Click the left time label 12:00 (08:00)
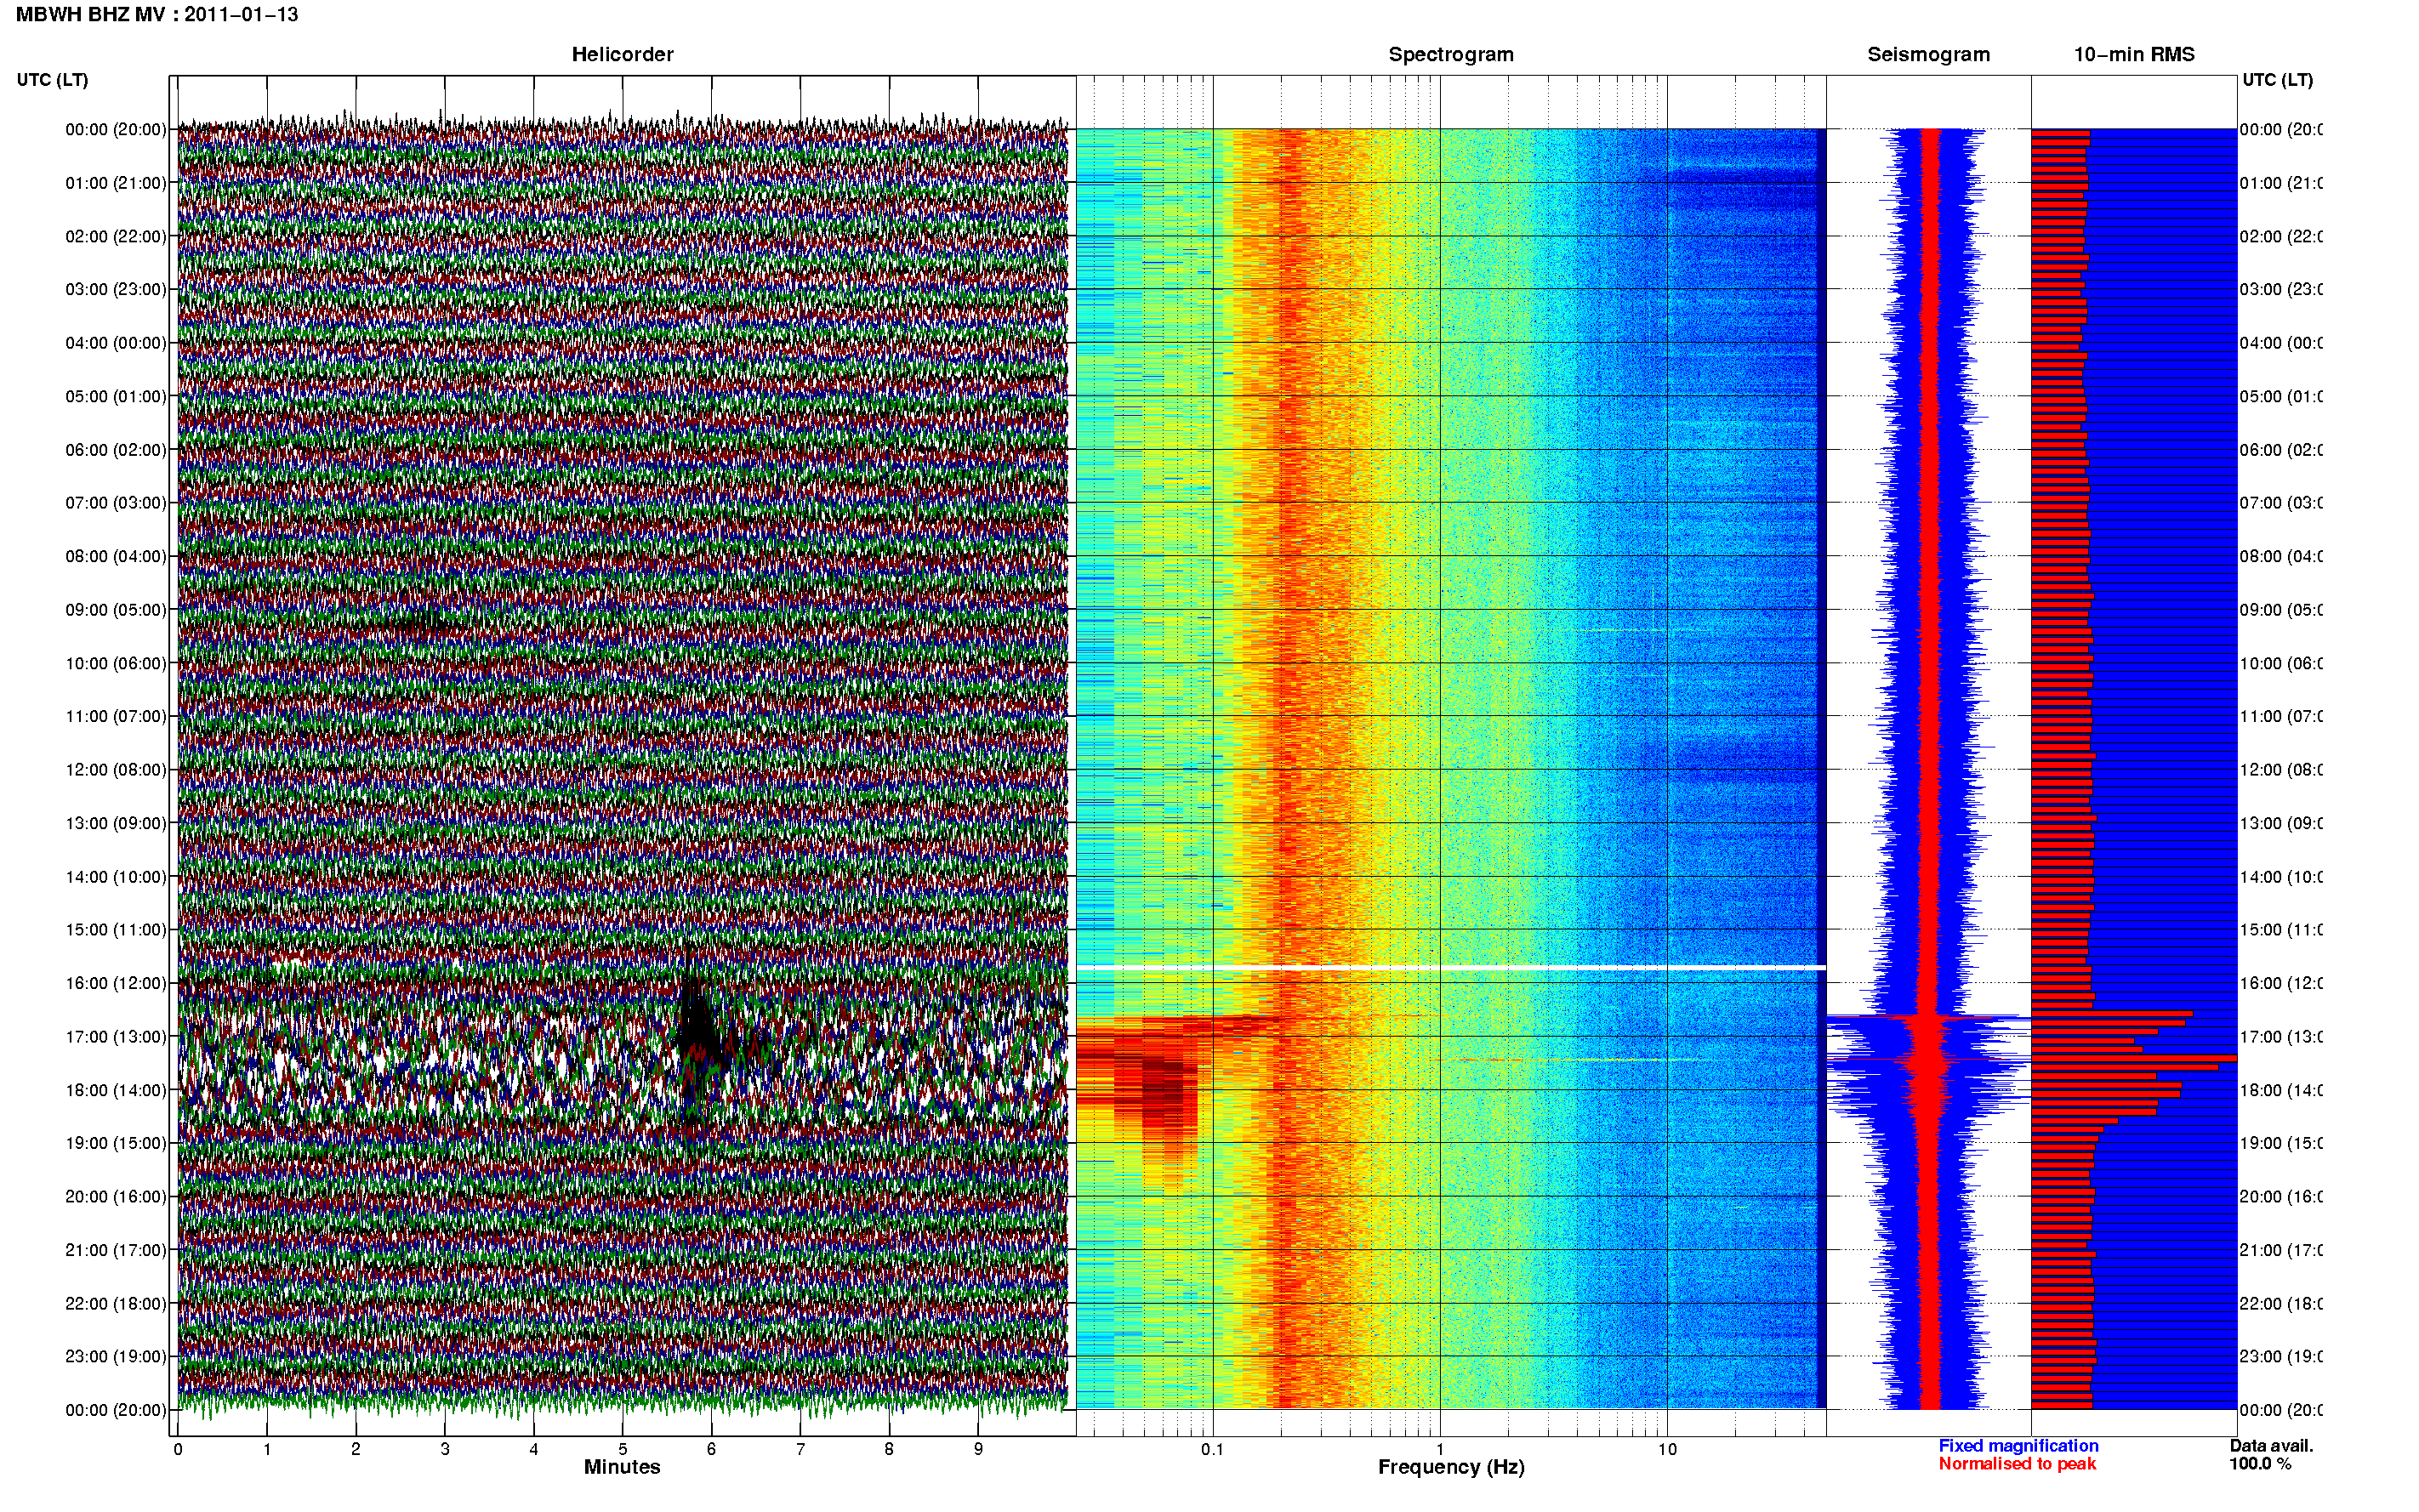2419x1512 pixels. click(x=116, y=770)
